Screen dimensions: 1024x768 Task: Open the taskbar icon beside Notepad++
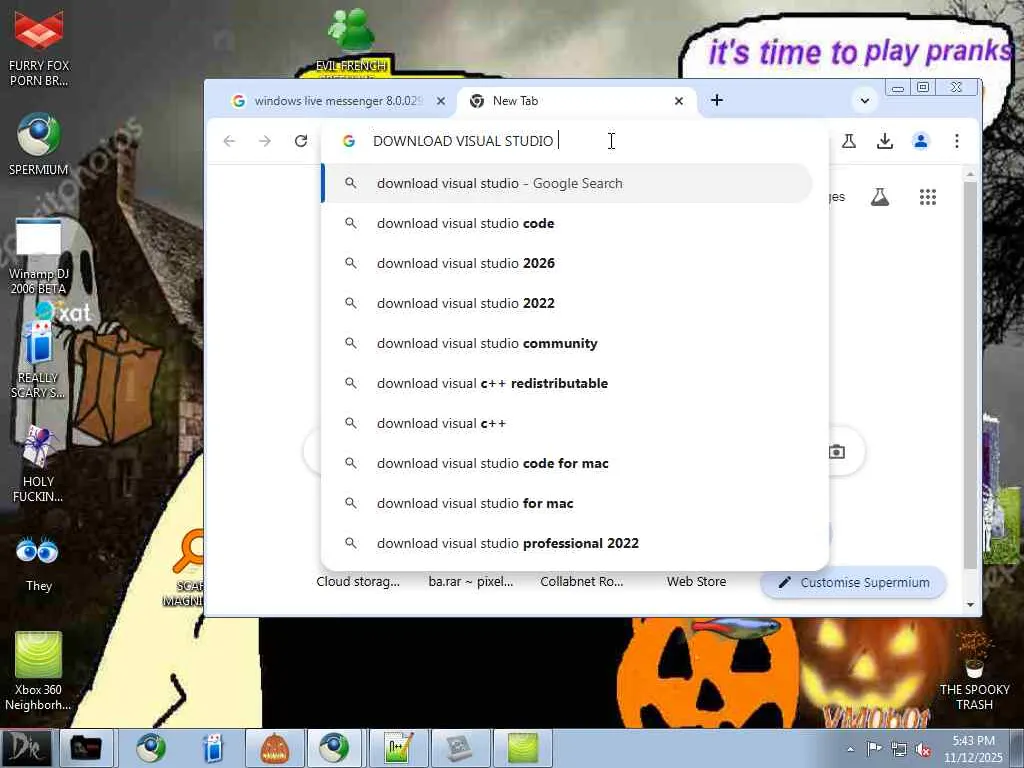pyautogui.click(x=460, y=748)
